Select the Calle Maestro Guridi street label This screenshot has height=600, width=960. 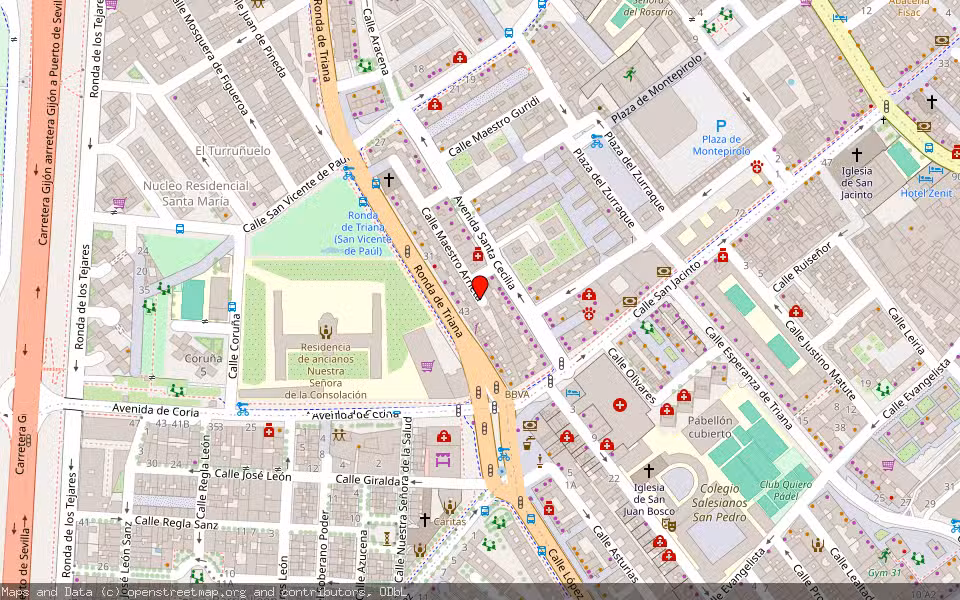493,126
